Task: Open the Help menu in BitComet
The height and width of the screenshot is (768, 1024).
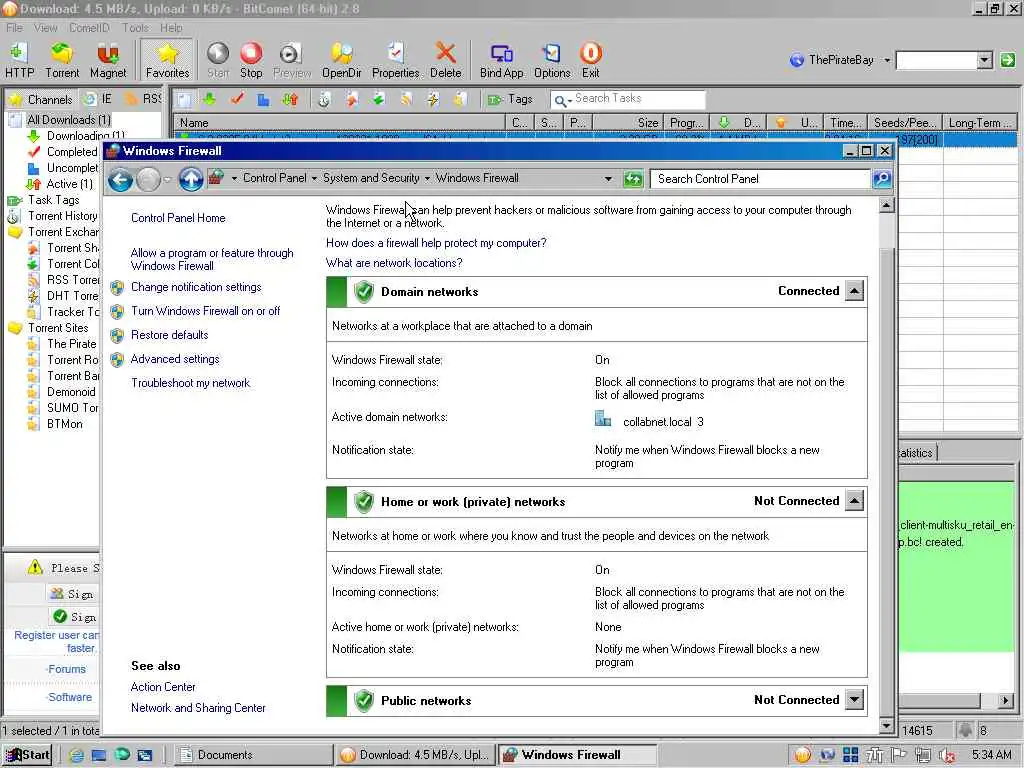Action: [x=171, y=27]
